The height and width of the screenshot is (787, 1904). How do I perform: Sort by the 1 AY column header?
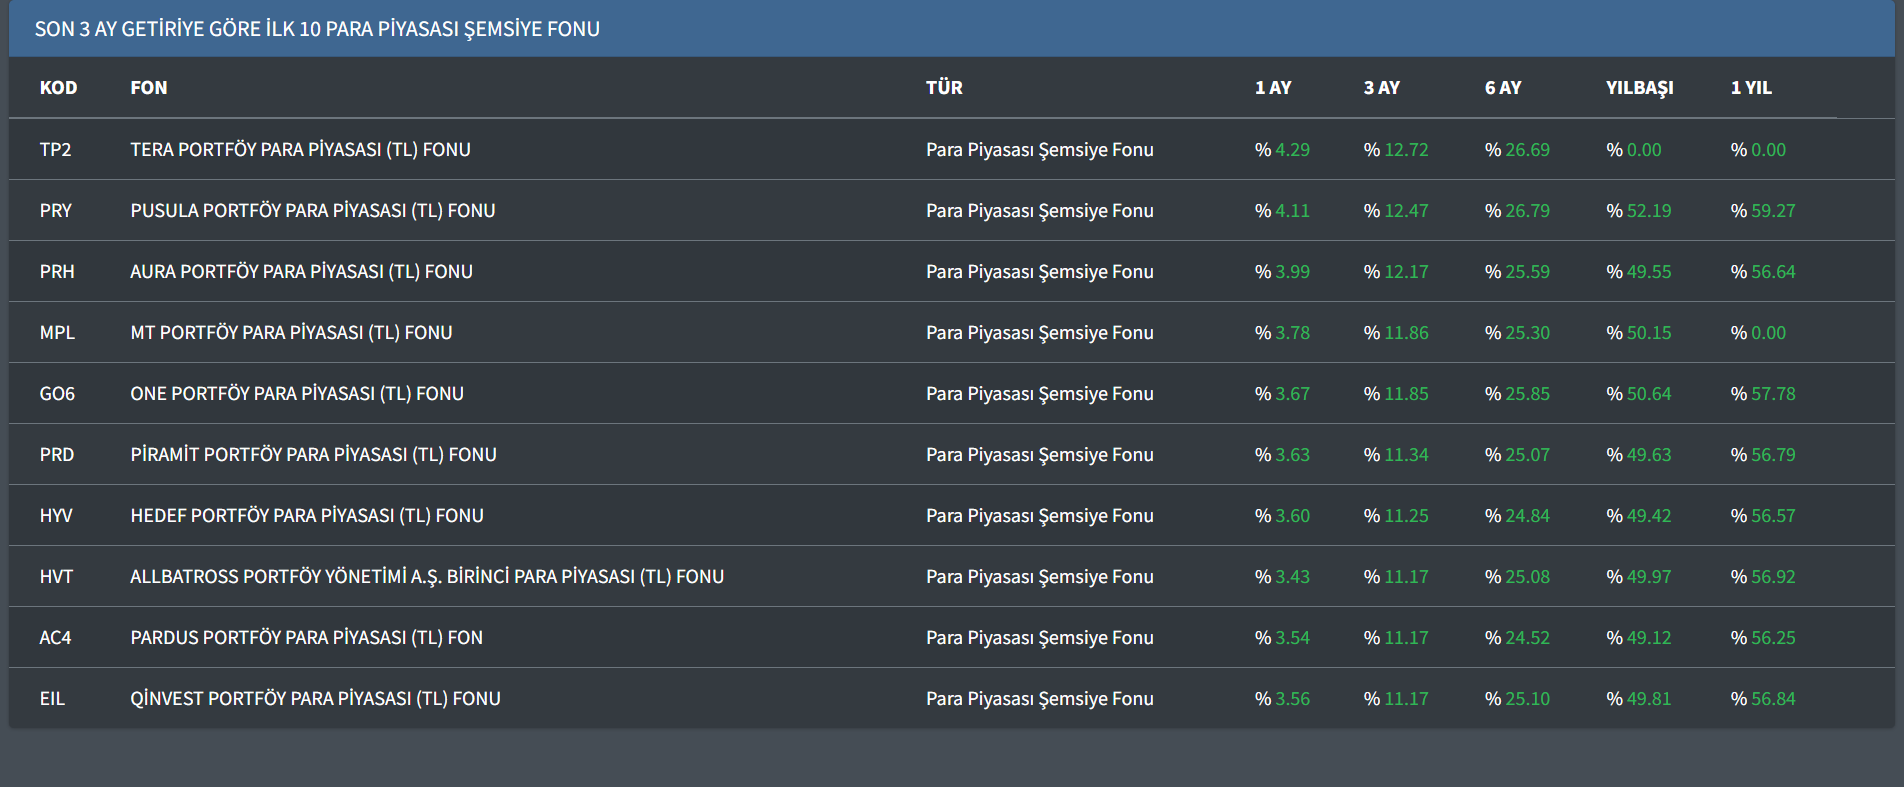[1272, 88]
